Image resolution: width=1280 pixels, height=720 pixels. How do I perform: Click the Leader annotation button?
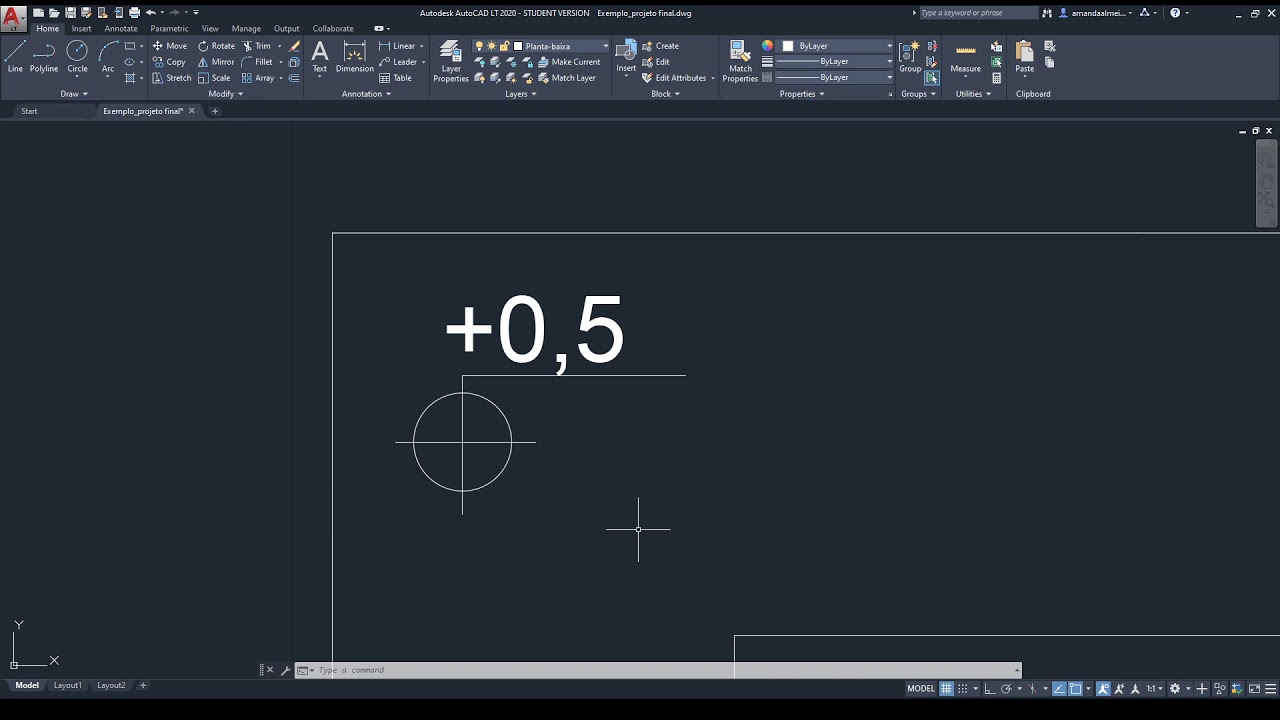[x=399, y=62]
